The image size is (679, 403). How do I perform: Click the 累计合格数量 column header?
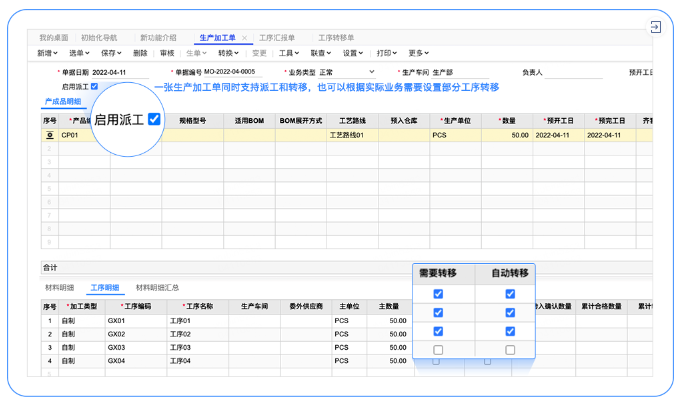pyautogui.click(x=601, y=306)
